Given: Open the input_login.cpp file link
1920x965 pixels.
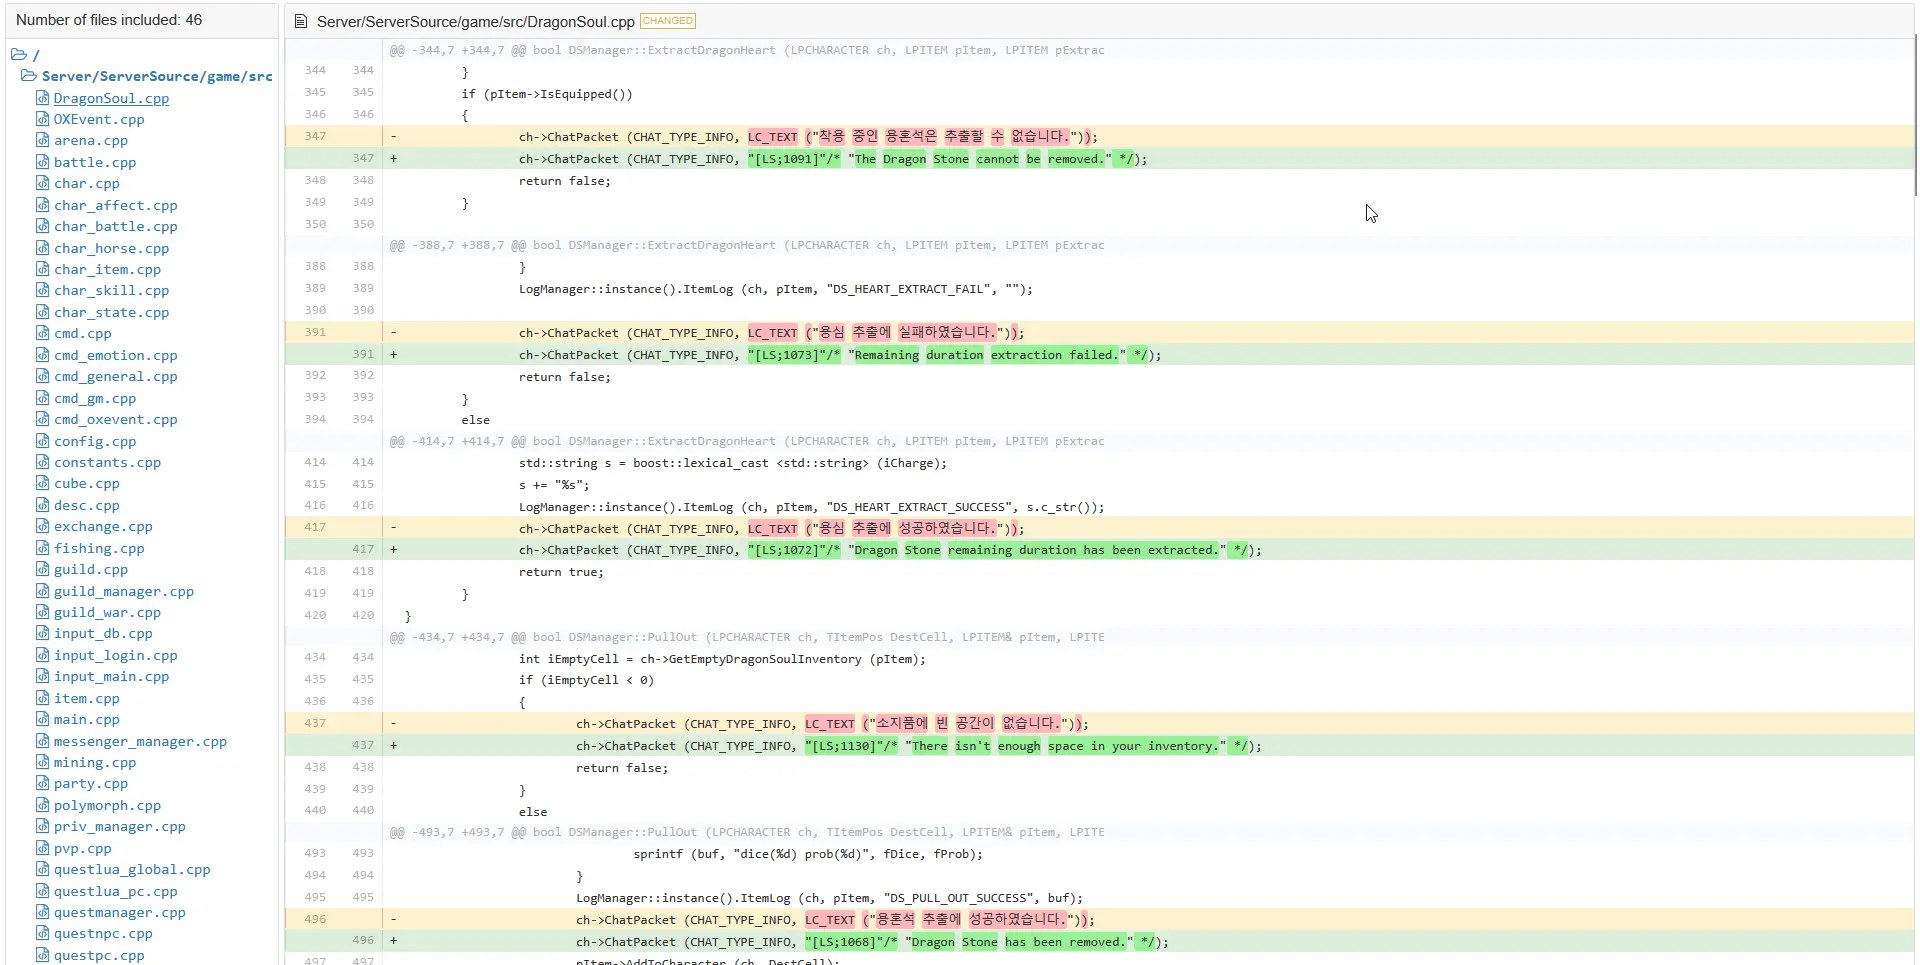Looking at the screenshot, I should [x=115, y=655].
